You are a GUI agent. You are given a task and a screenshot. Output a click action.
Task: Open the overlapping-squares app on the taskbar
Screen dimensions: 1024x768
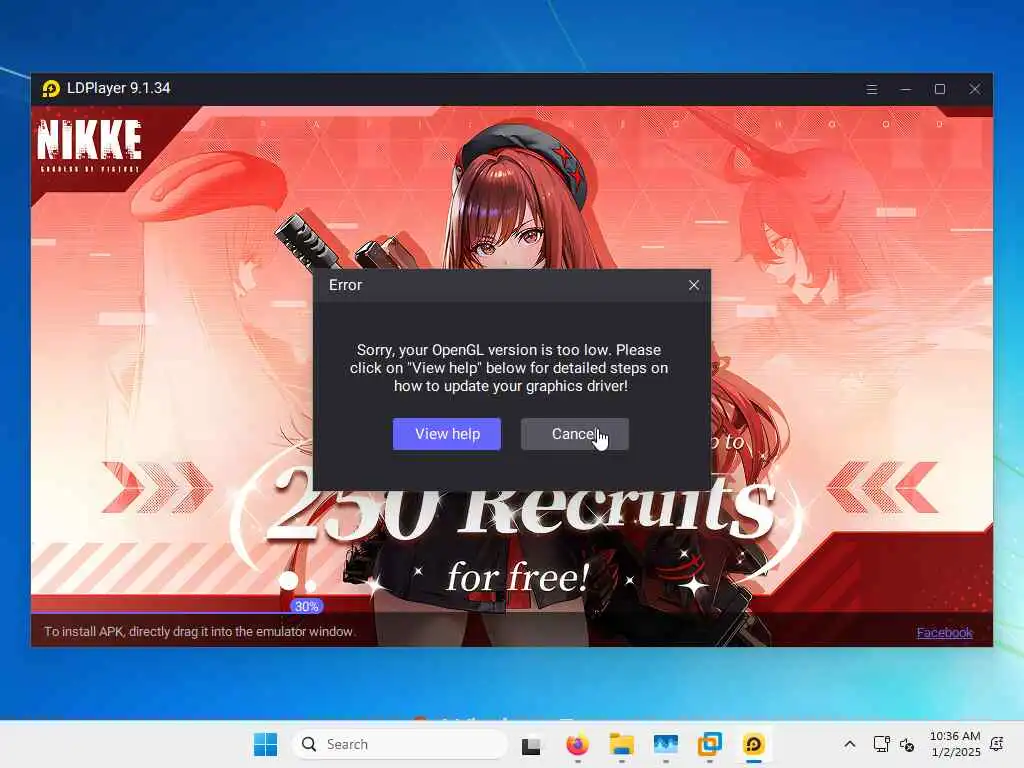pos(709,744)
